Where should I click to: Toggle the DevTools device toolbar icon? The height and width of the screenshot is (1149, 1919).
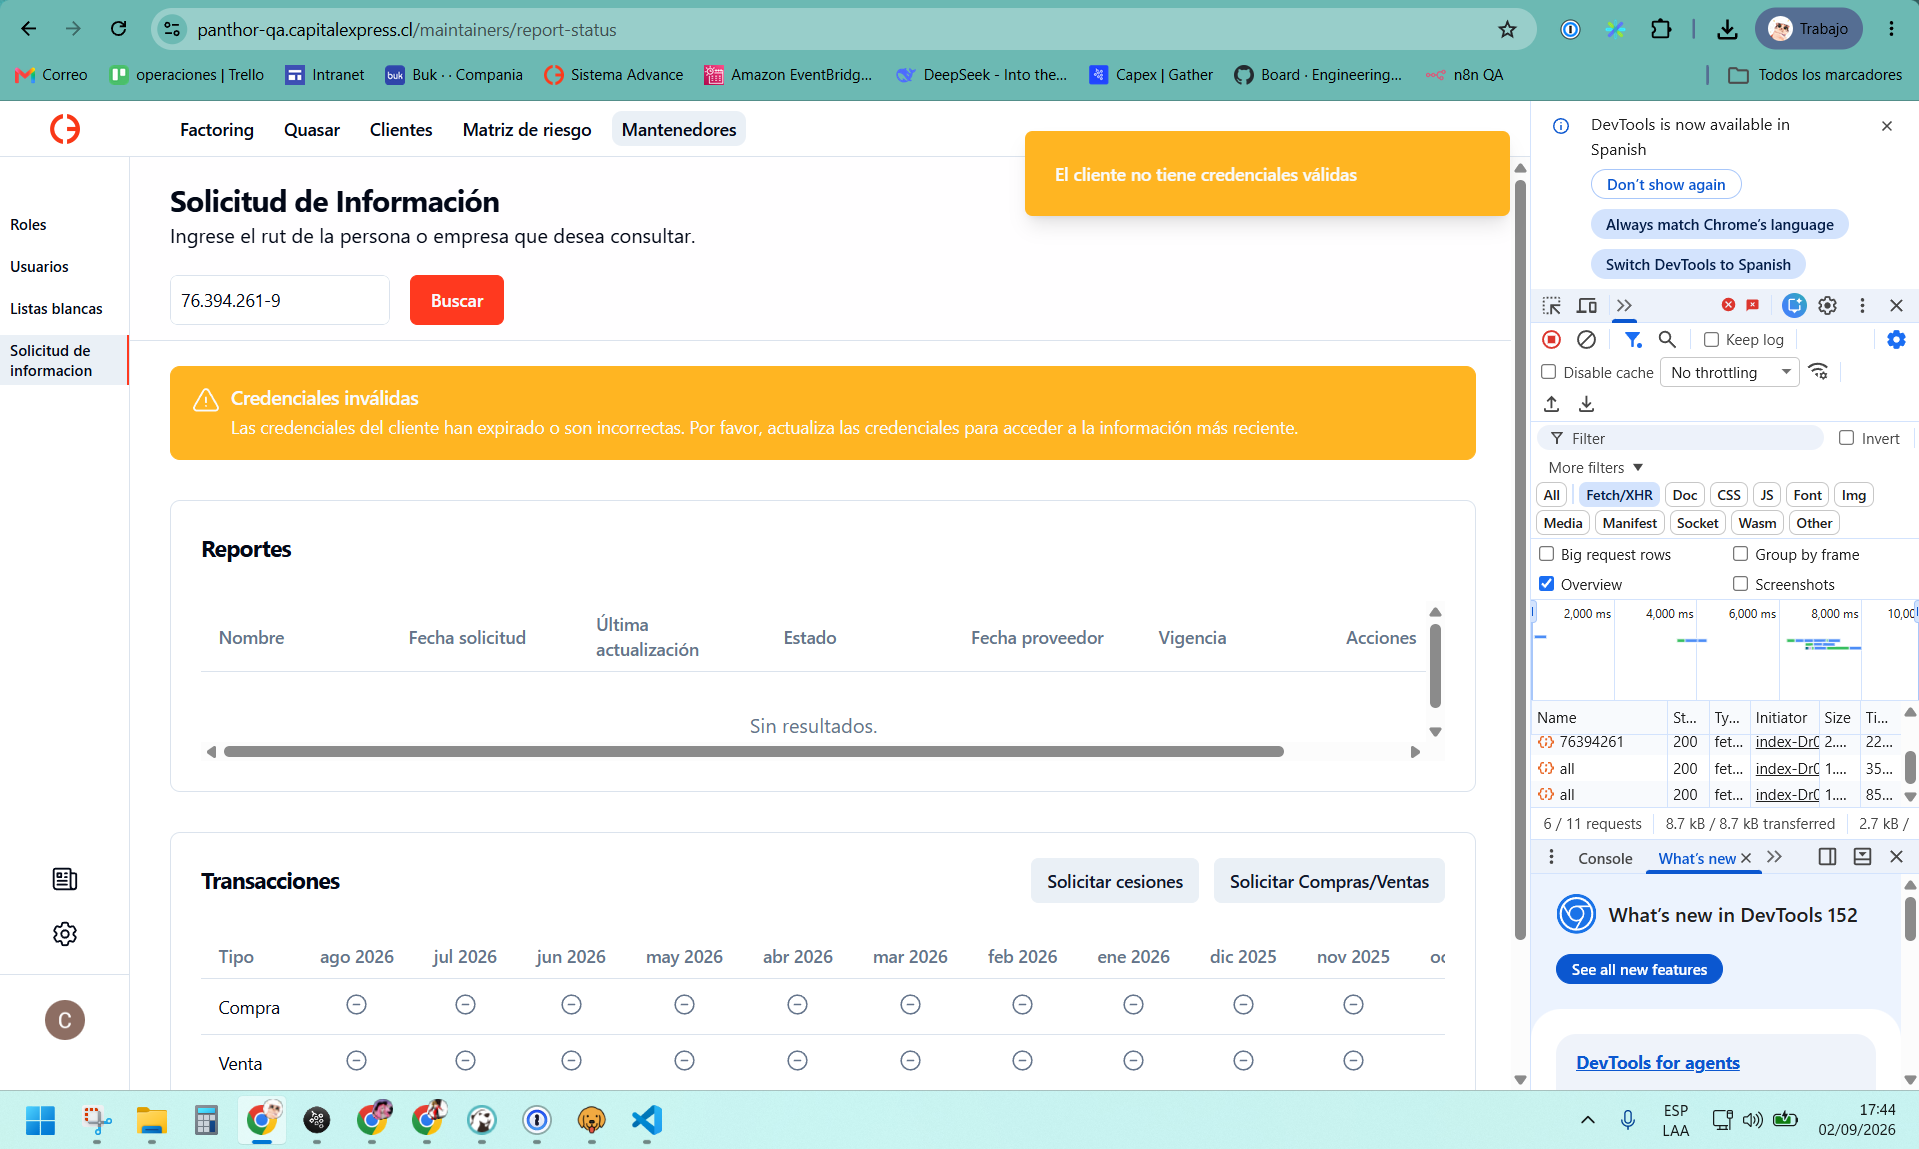click(x=1587, y=305)
